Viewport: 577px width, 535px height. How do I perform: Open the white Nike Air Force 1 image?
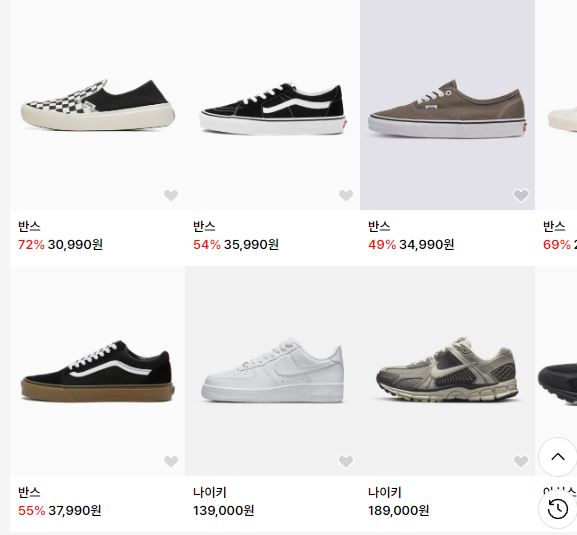coord(273,371)
